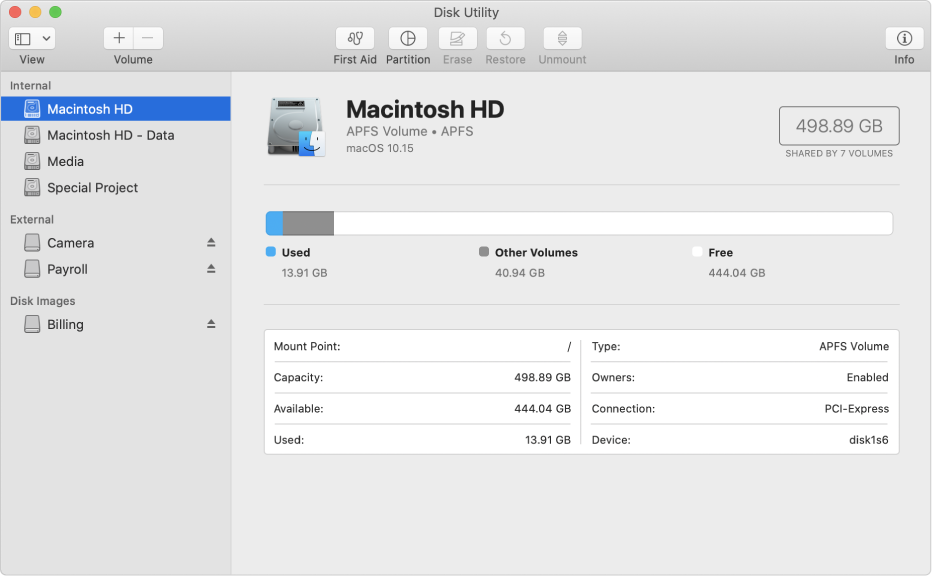This screenshot has height=577, width=934.
Task: Open the View dropdown menu
Action: 32,38
